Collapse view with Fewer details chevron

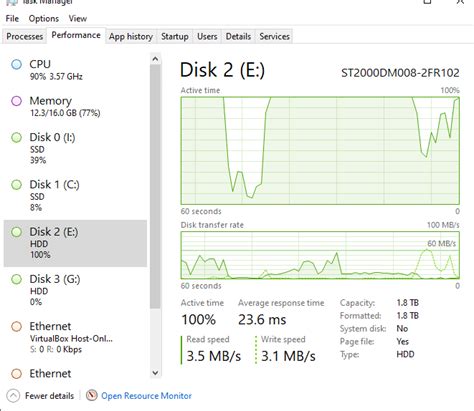(x=13, y=396)
